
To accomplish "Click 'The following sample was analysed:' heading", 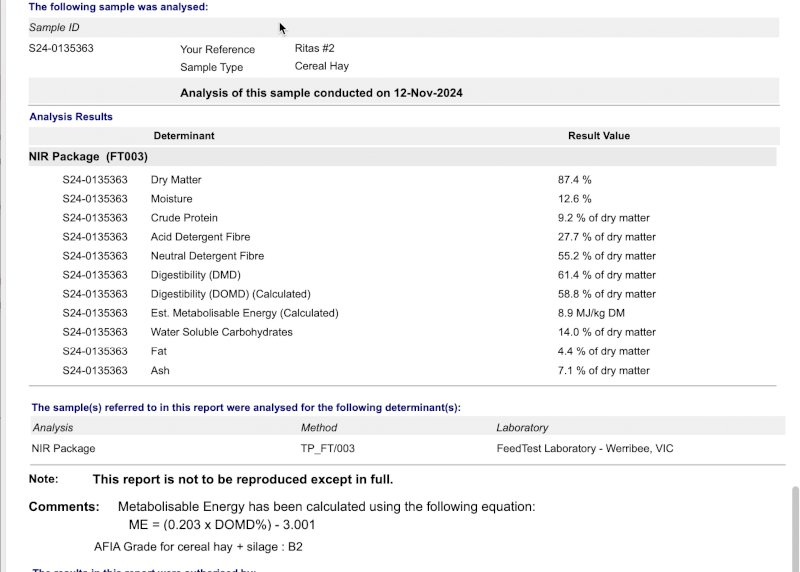I will pos(118,7).
